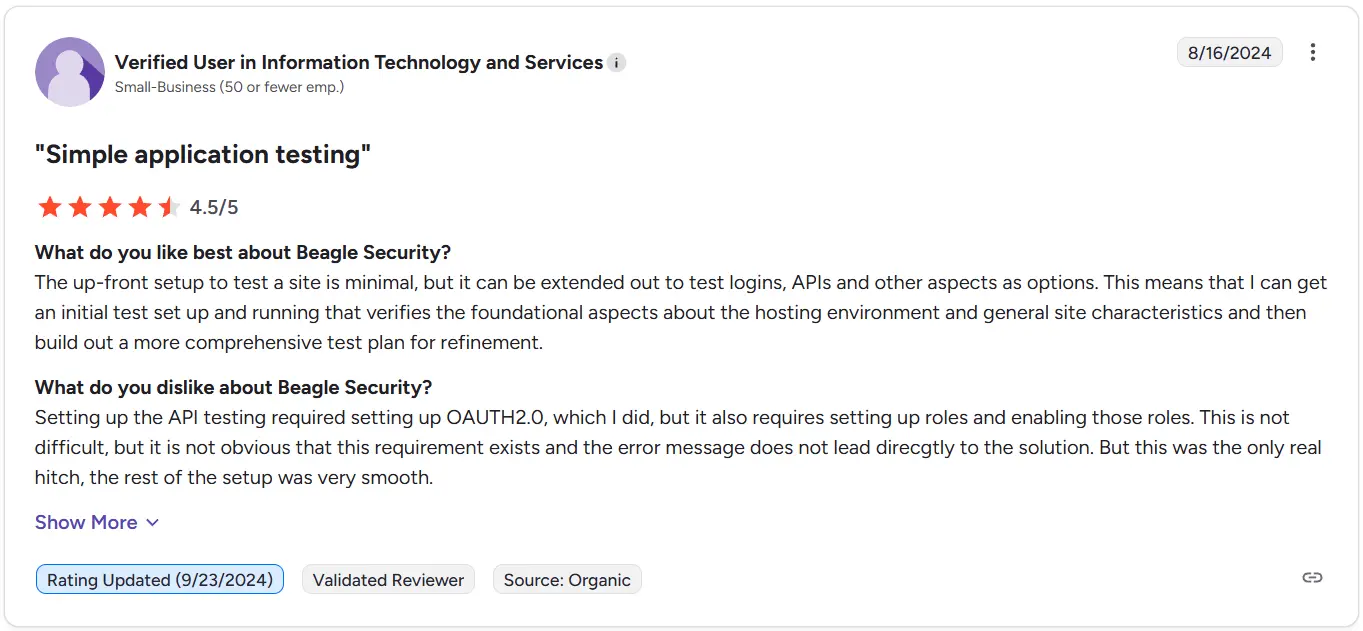Screen dimensions: 1363x631
Task: Click the Verified User in Information Technology name
Action: pyautogui.click(x=359, y=63)
